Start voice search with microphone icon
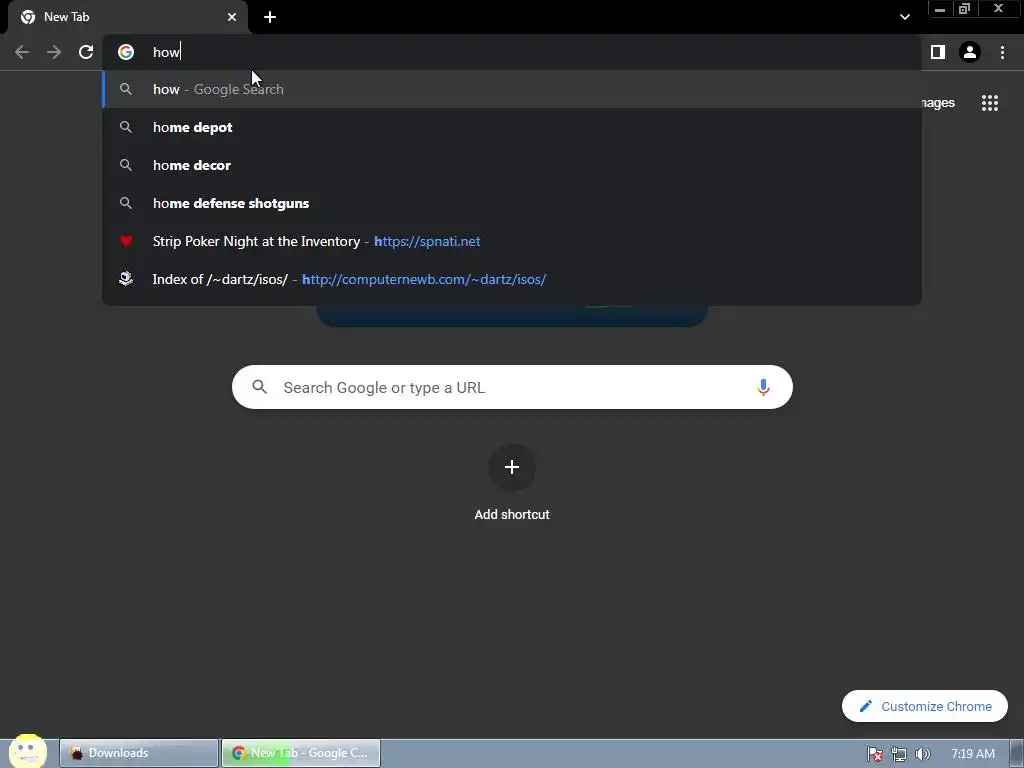The image size is (1024, 768). tap(763, 387)
